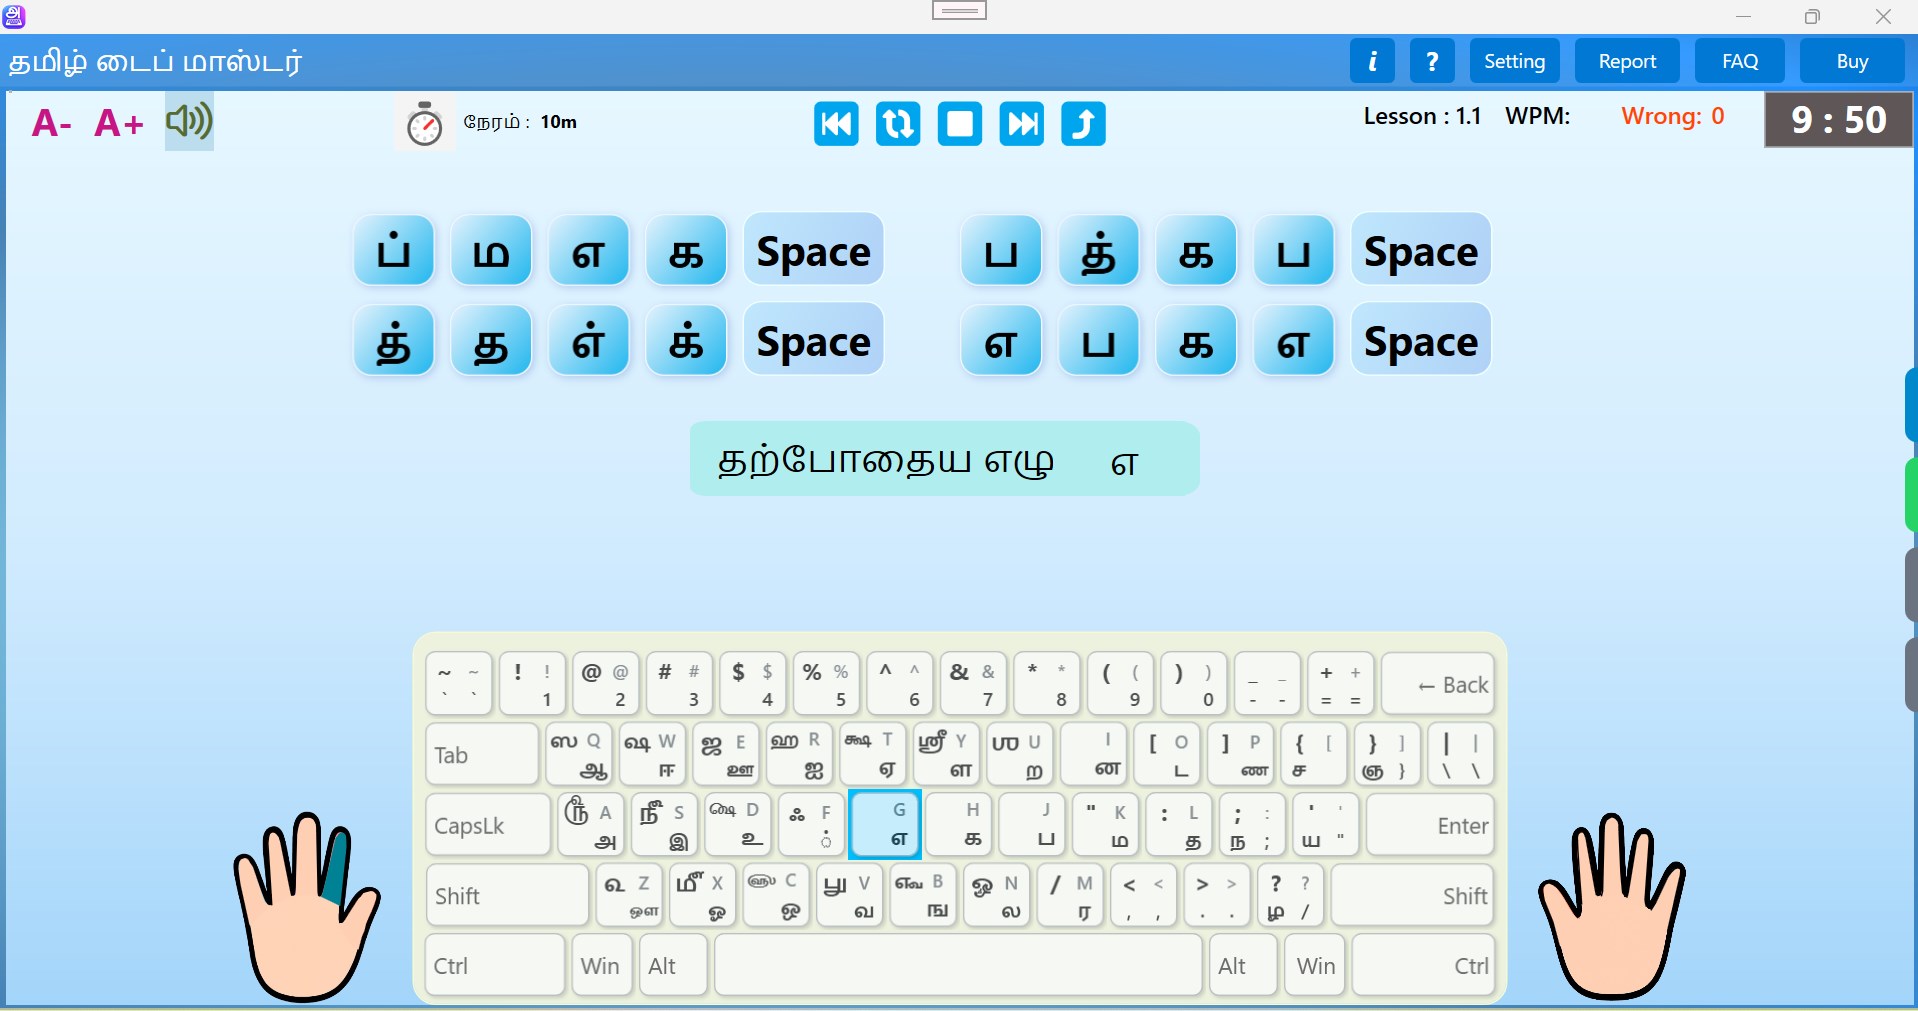Click the A key on the virtual keyboard
The width and height of the screenshot is (1918, 1011).
pyautogui.click(x=591, y=824)
